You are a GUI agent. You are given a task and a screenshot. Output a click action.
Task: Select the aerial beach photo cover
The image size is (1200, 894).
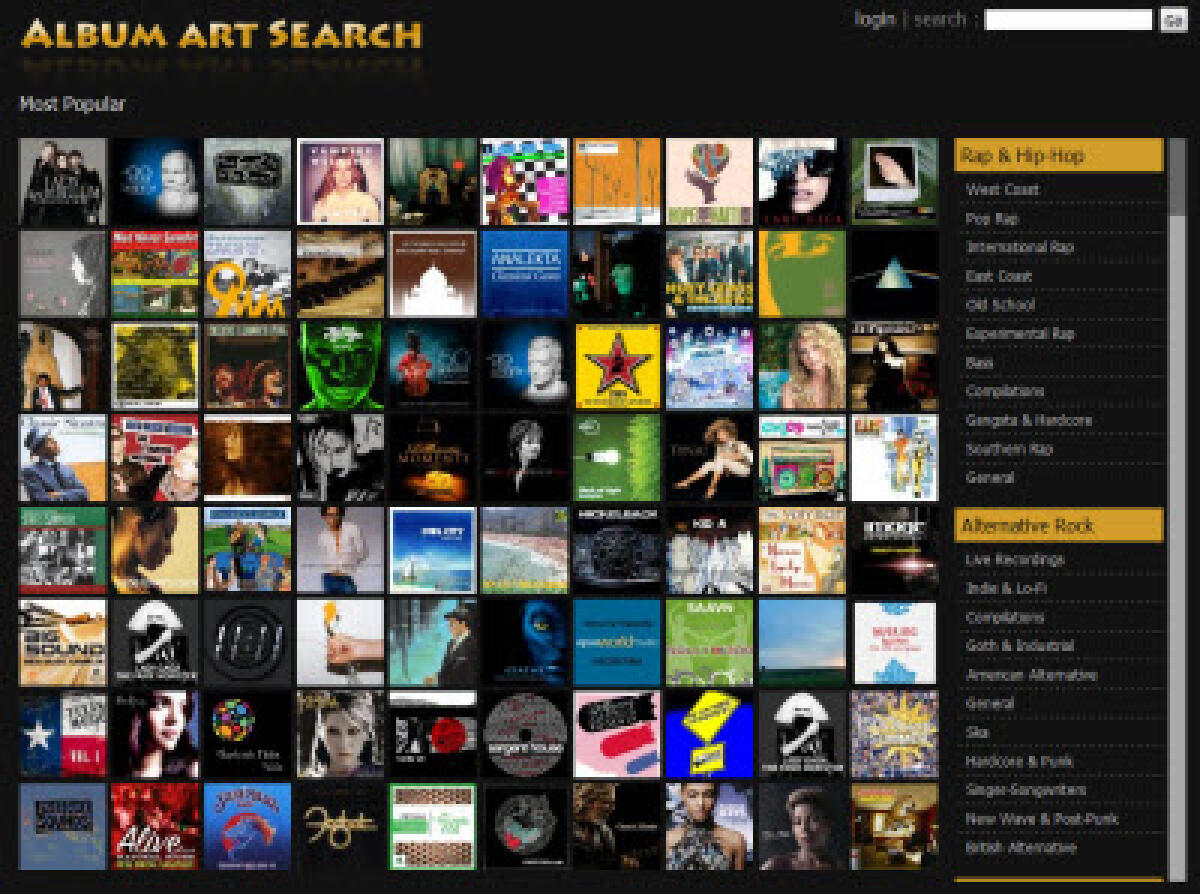point(525,550)
